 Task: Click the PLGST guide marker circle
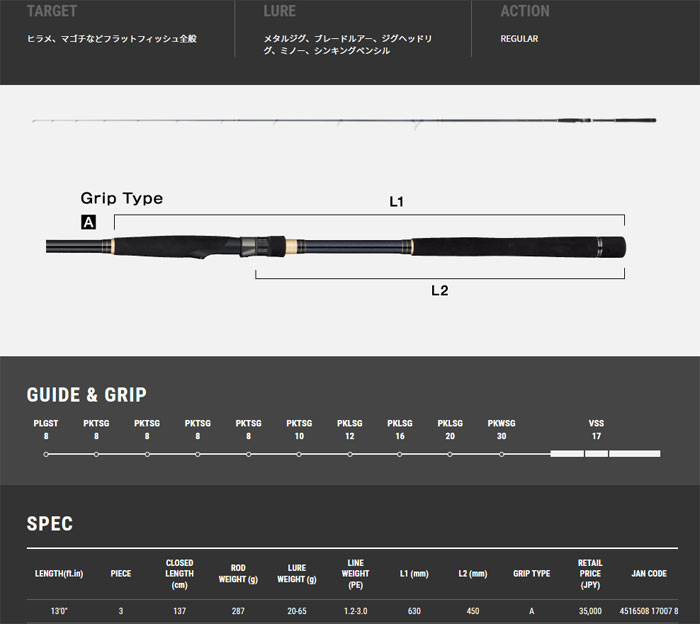click(46, 454)
